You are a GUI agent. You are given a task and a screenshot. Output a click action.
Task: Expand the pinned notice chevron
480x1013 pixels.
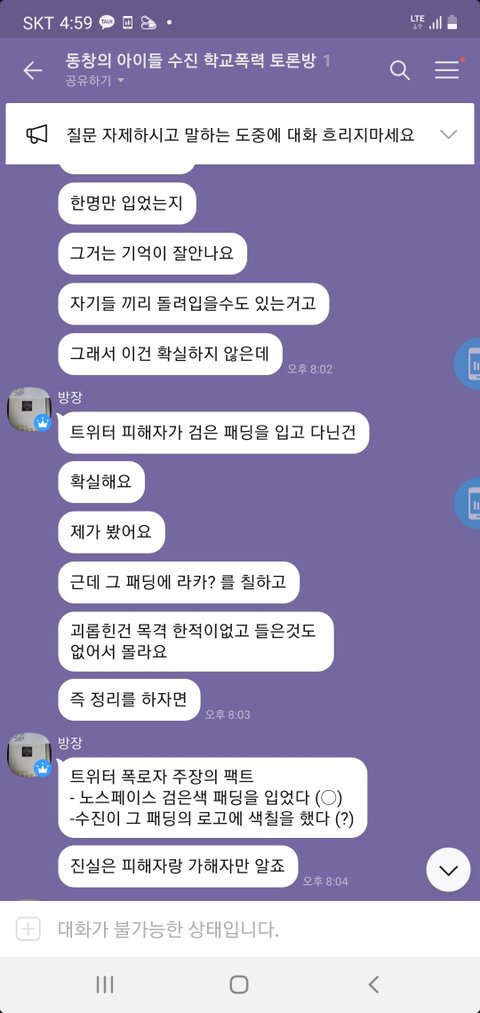(x=448, y=134)
